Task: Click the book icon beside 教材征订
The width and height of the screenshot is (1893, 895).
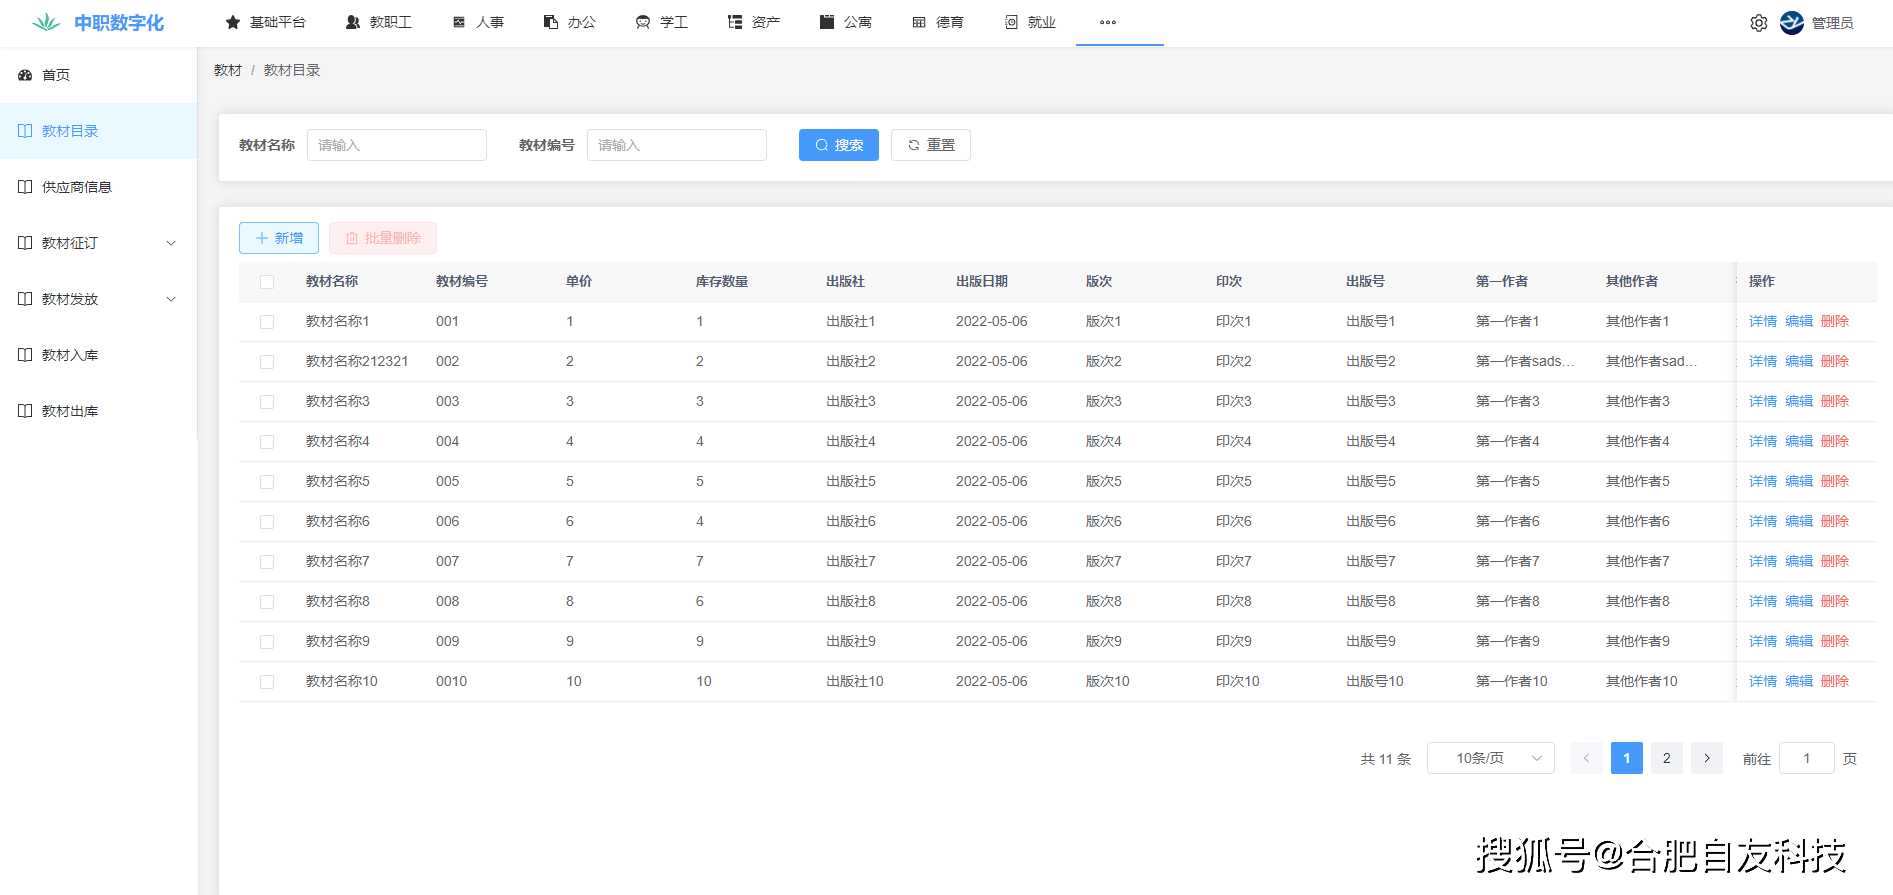Action: pyautogui.click(x=25, y=243)
